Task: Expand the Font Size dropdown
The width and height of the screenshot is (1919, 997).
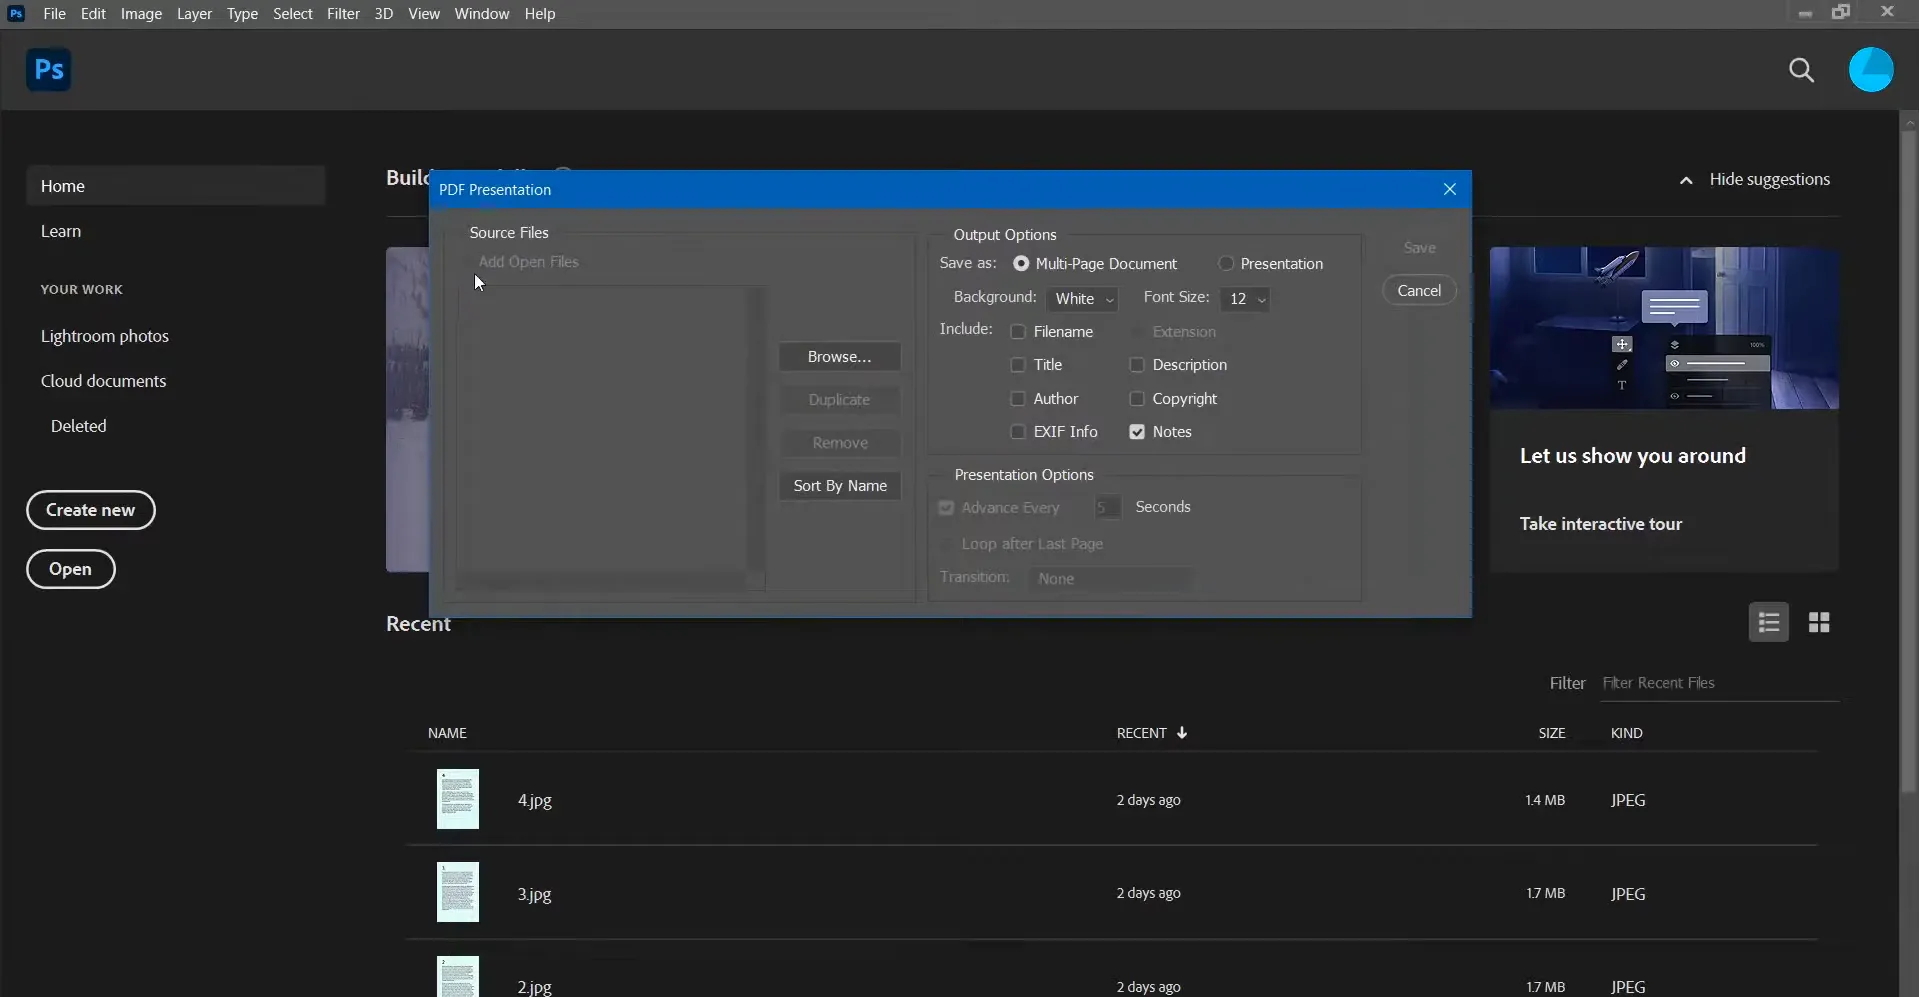Action: (x=1245, y=299)
